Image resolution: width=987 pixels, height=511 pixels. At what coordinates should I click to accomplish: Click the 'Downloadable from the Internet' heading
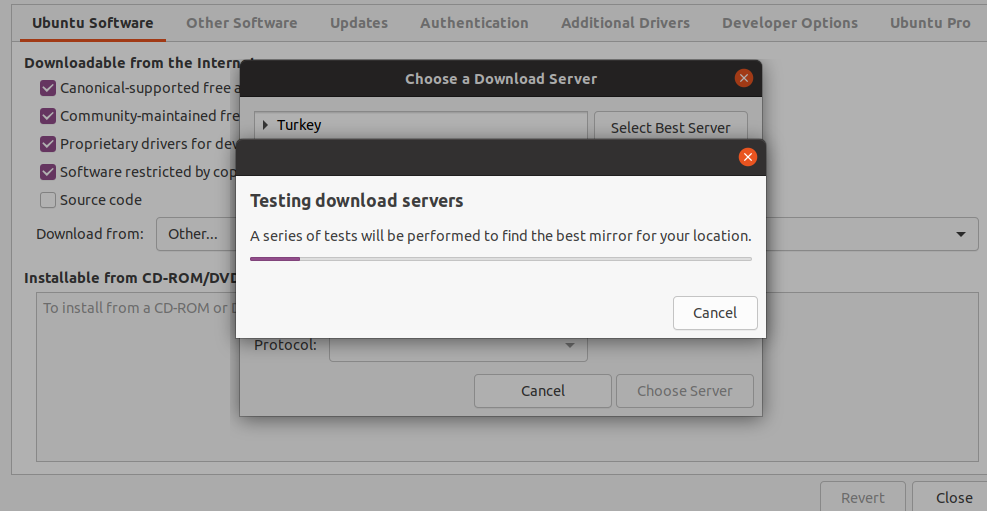139,63
